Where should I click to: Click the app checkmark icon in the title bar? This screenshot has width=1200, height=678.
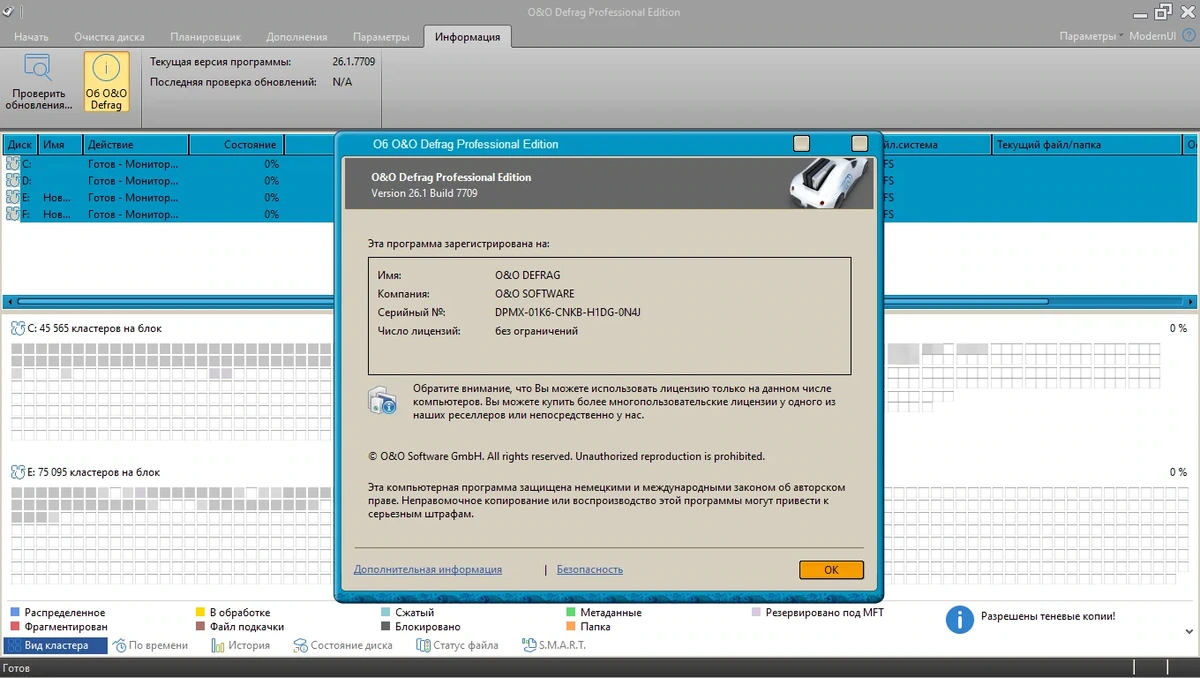(x=9, y=12)
